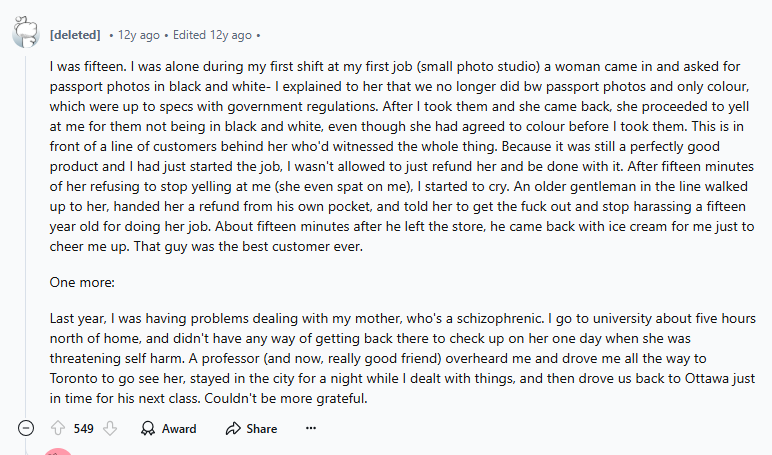Screen dimensions: 772x455
Task: Click the sentence "That guy was the best customer ever."
Action: point(248,246)
